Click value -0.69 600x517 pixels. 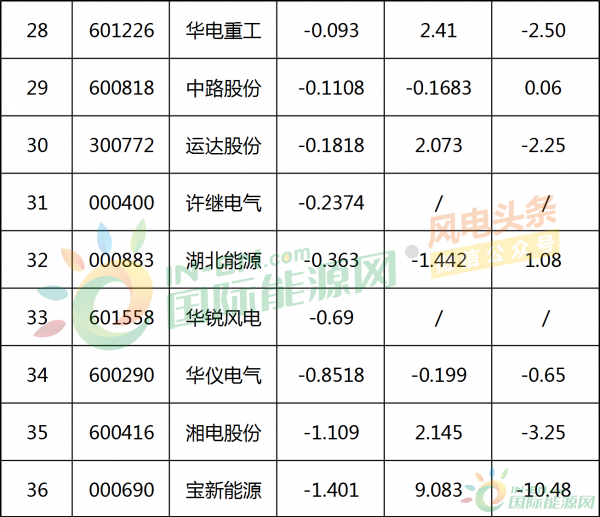point(331,318)
